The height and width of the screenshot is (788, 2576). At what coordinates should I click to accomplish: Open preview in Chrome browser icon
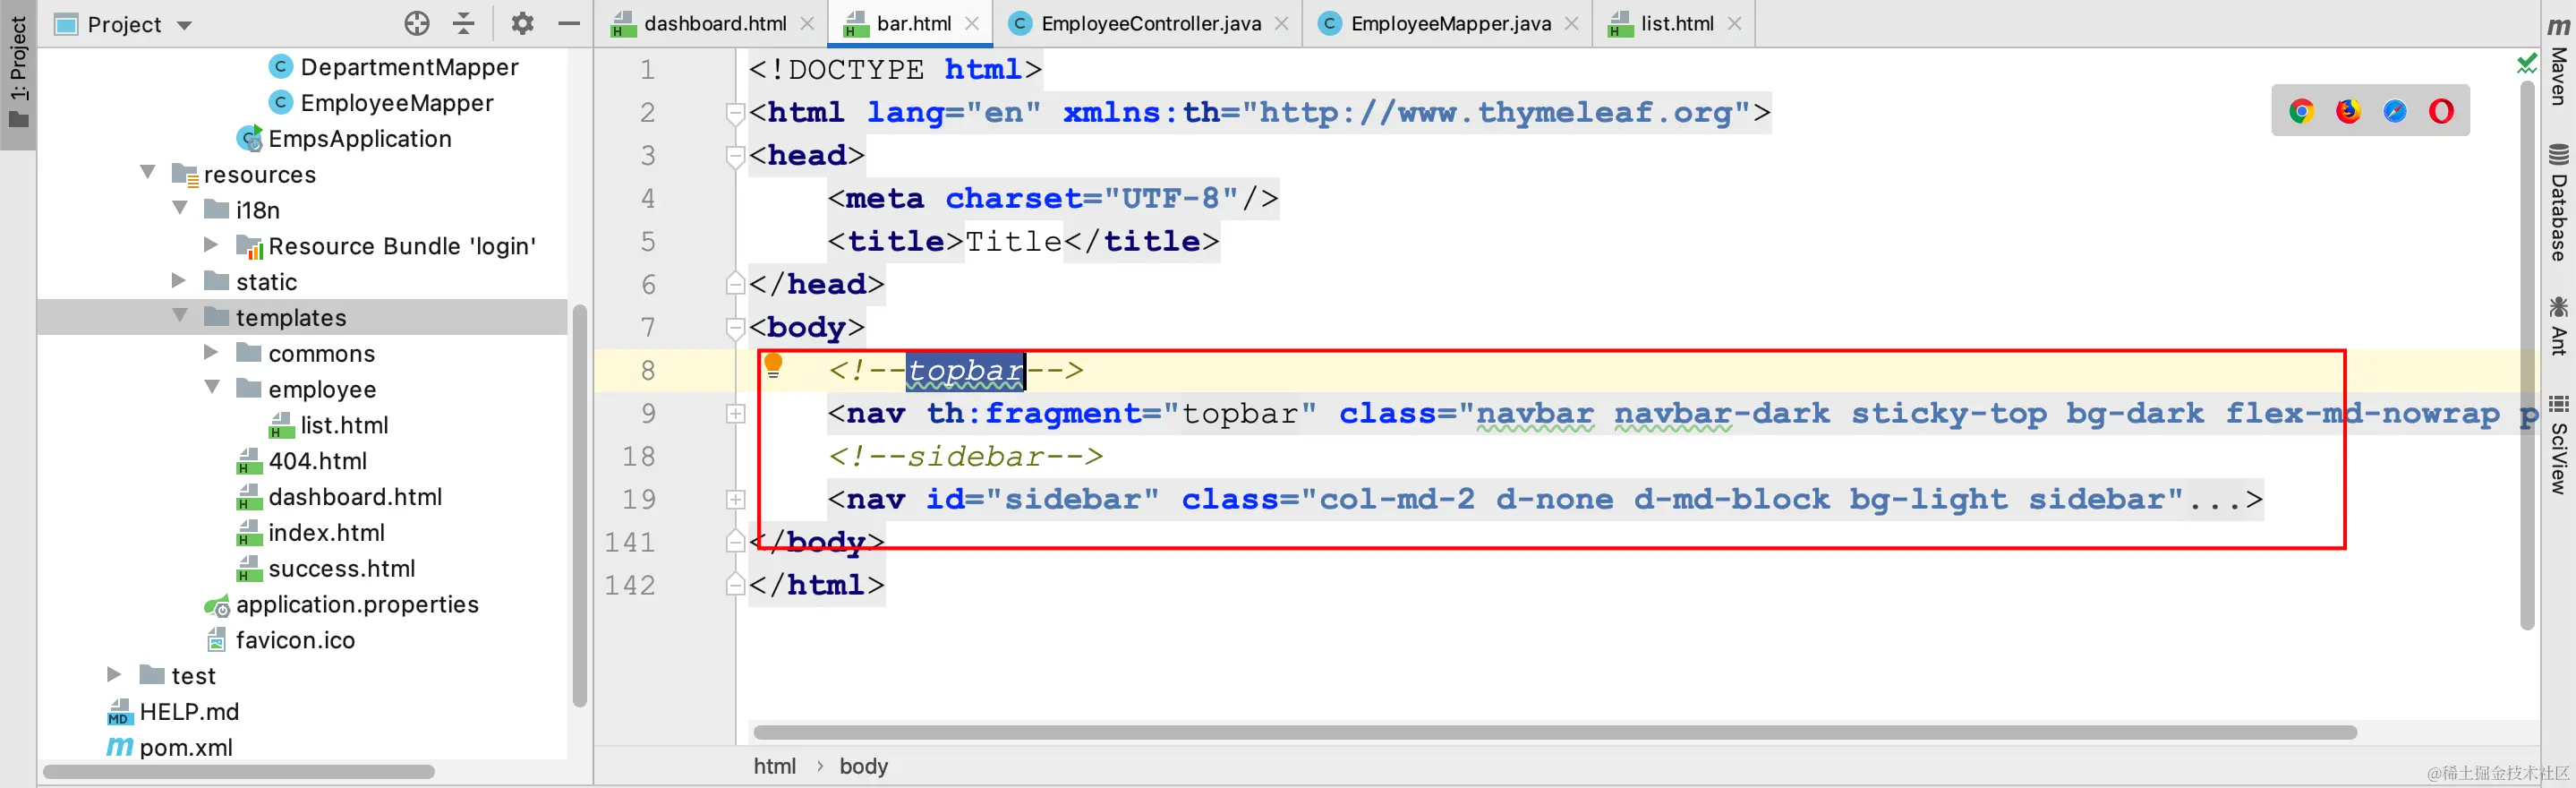(2301, 111)
